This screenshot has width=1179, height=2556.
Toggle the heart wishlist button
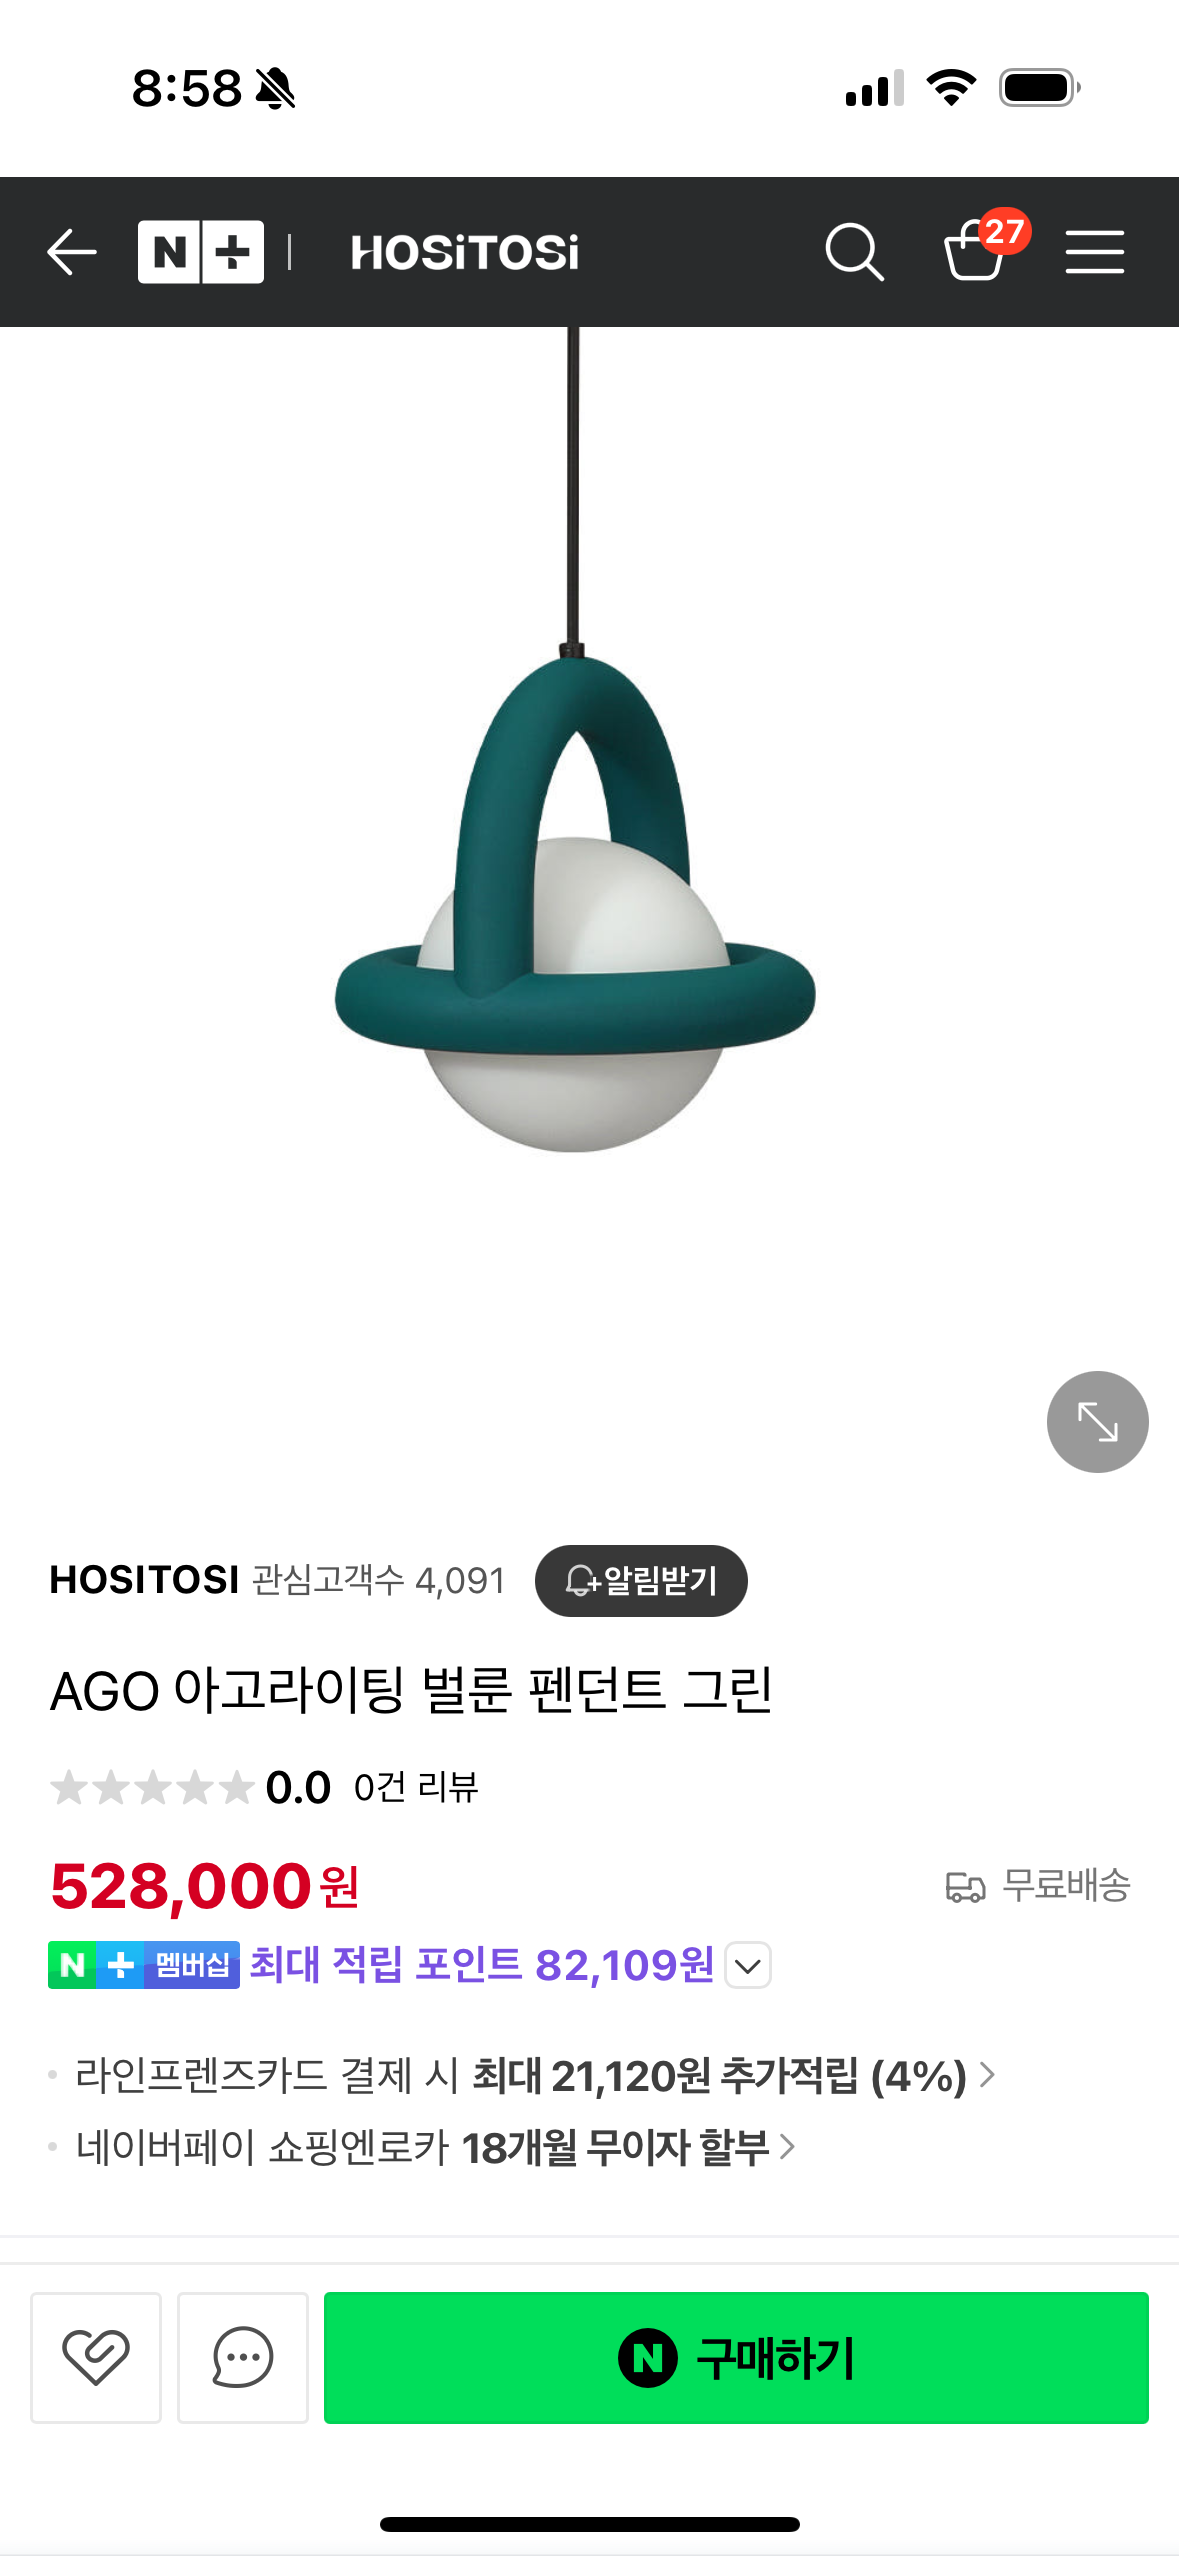pyautogui.click(x=96, y=2357)
